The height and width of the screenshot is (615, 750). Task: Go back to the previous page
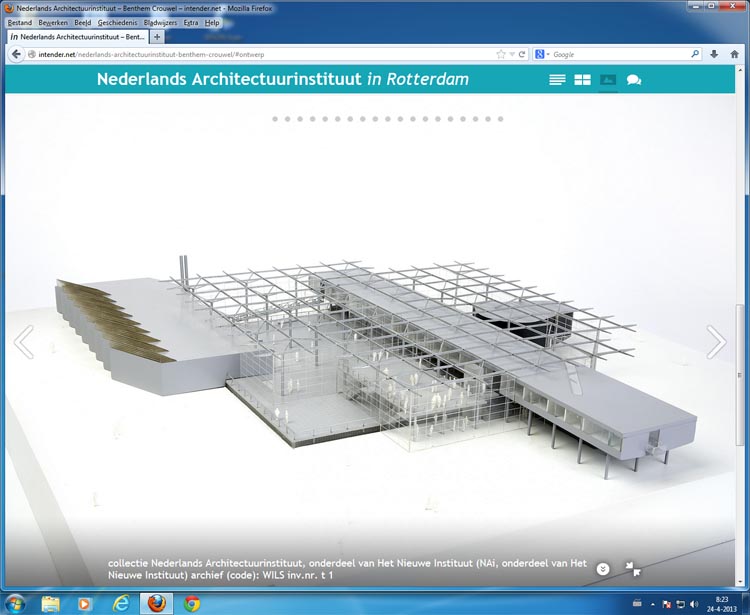(16, 55)
